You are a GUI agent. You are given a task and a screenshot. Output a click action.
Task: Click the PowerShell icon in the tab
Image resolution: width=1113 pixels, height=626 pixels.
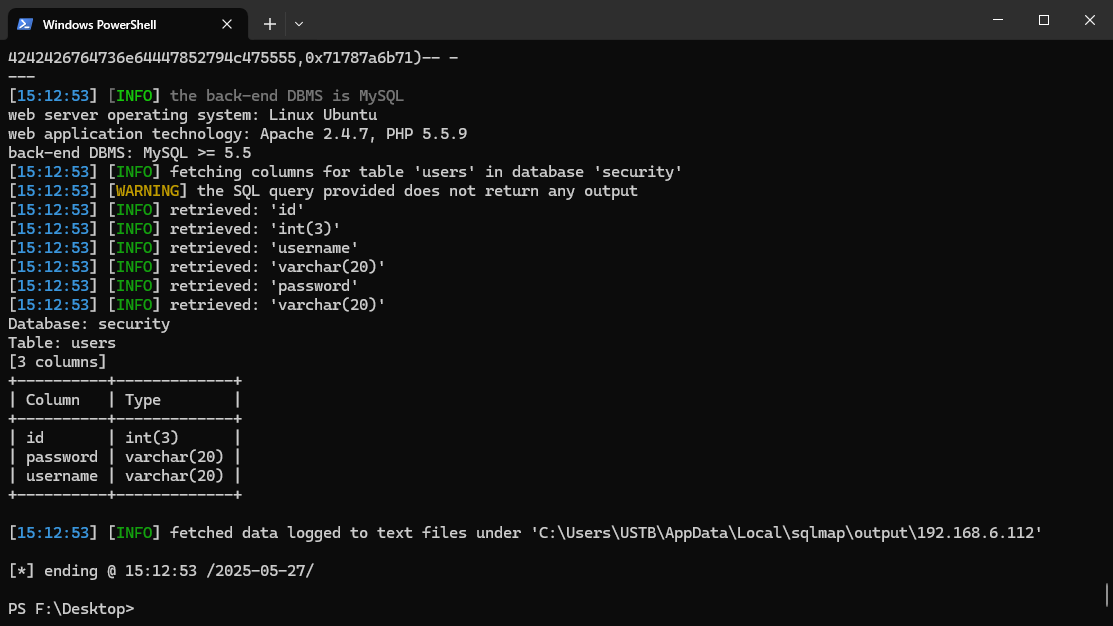click(25, 24)
